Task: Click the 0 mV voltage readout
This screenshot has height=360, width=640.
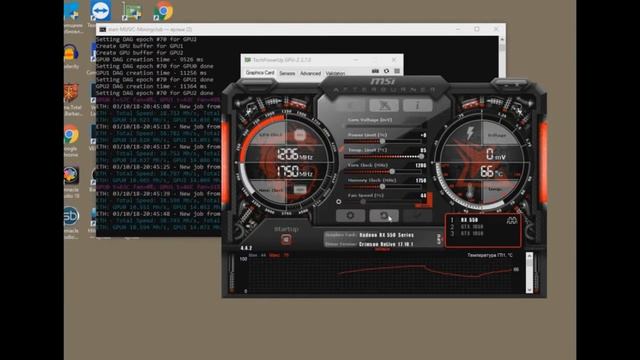Action: click(496, 154)
